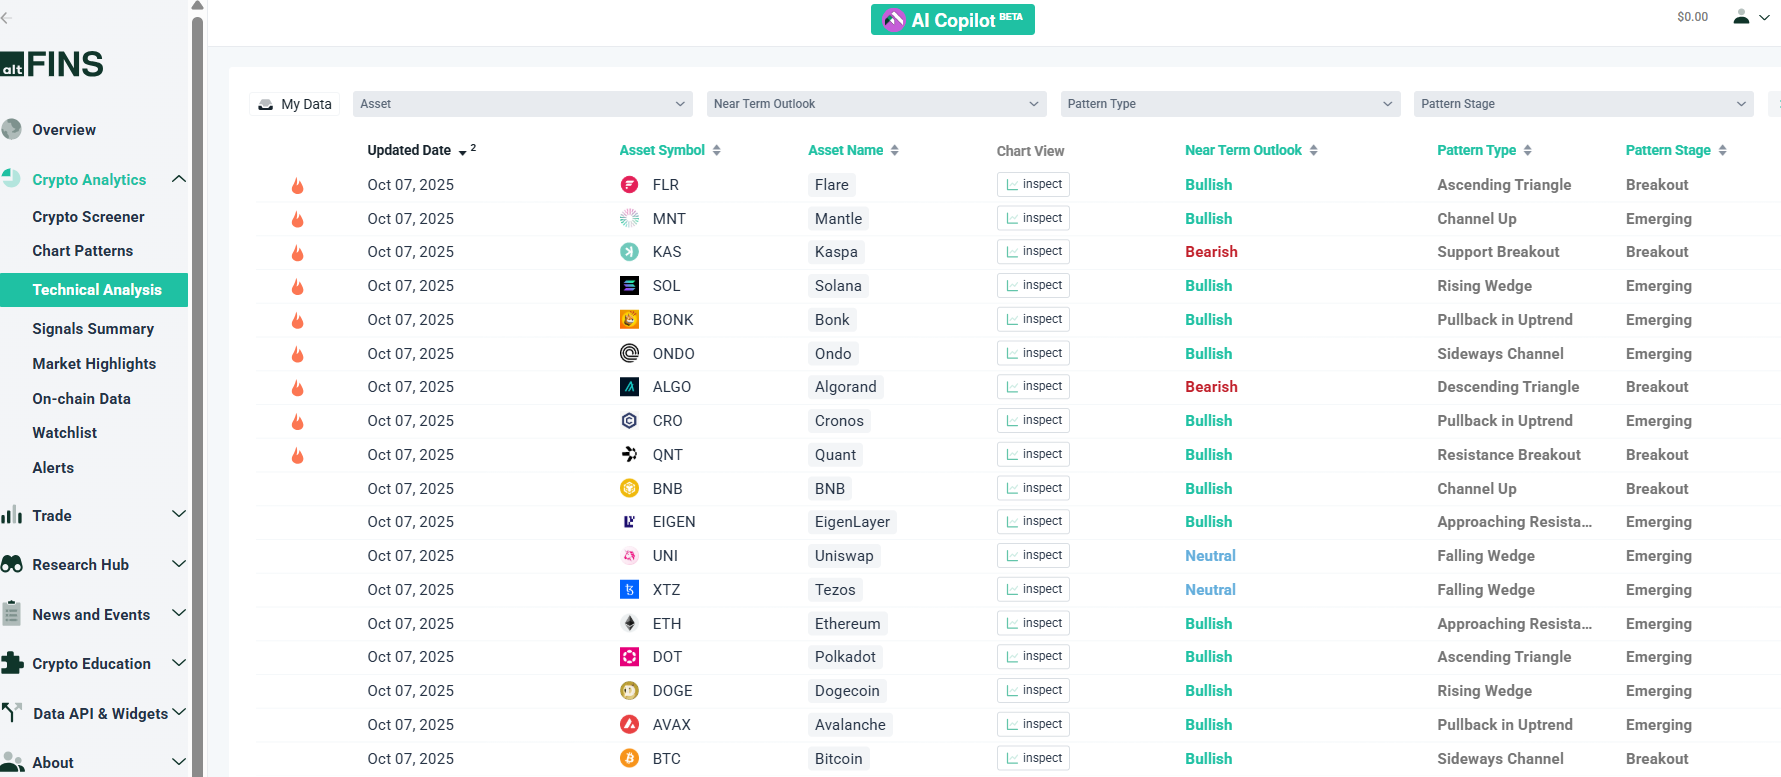Viewport: 1781px width, 777px height.
Task: Toggle sort on Pattern Stage column
Action: point(1675,151)
